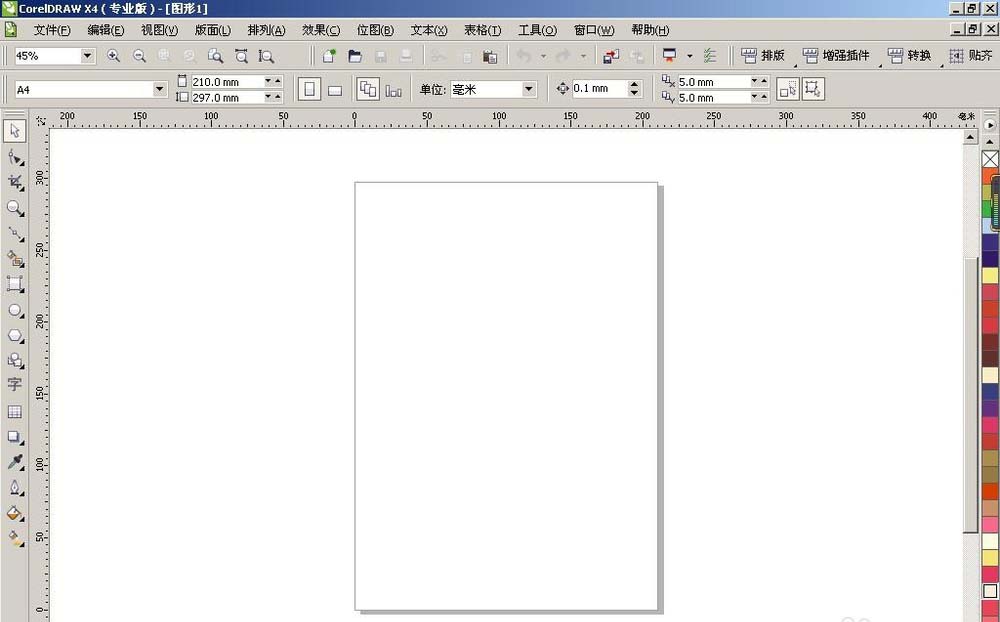Click the 增强插件 toolbar button
Image resolution: width=1000 pixels, height=622 pixels.
pyautogui.click(x=836, y=56)
